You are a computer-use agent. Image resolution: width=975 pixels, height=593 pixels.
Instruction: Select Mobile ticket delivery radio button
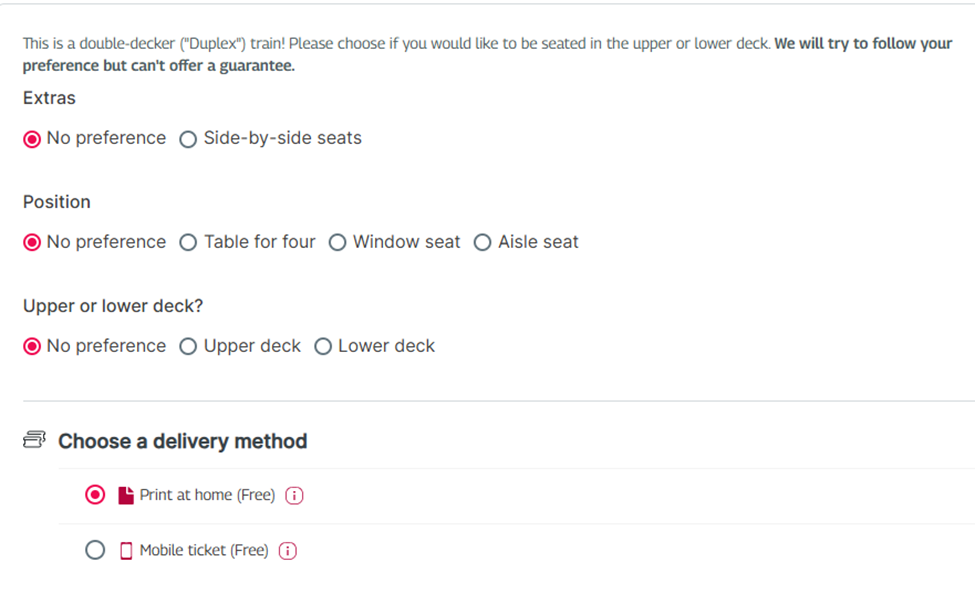pyautogui.click(x=95, y=550)
